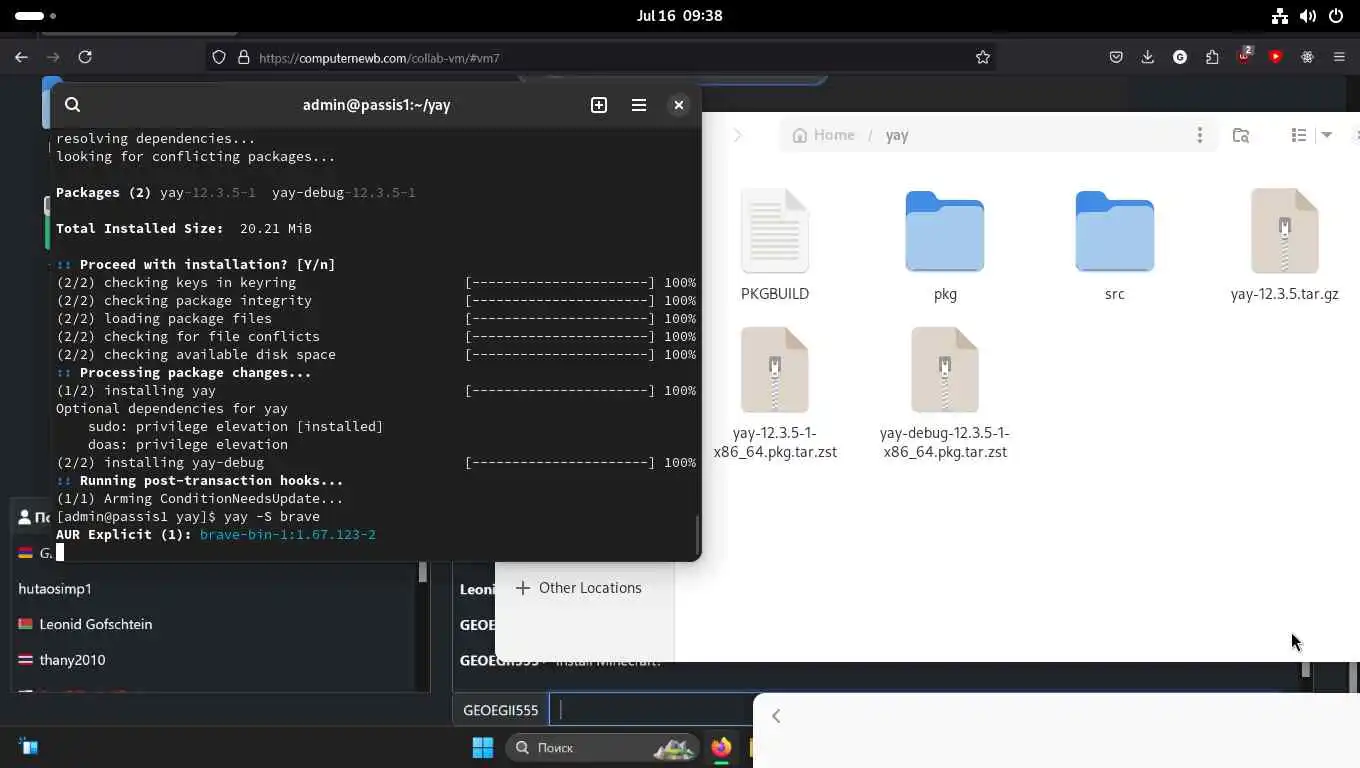Click the user list scrollbar thumb
The image size is (1360, 768).
point(422,572)
